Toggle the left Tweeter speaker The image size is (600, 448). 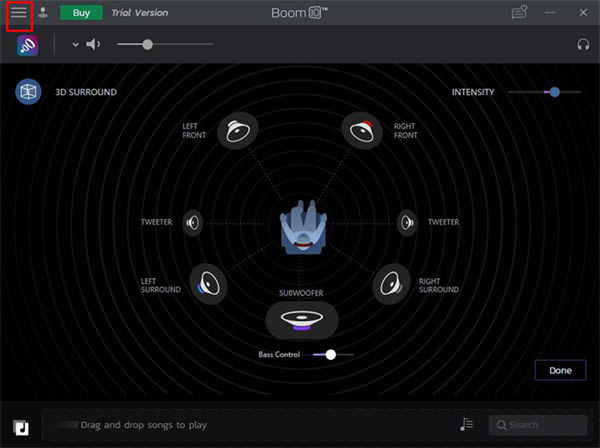point(192,222)
